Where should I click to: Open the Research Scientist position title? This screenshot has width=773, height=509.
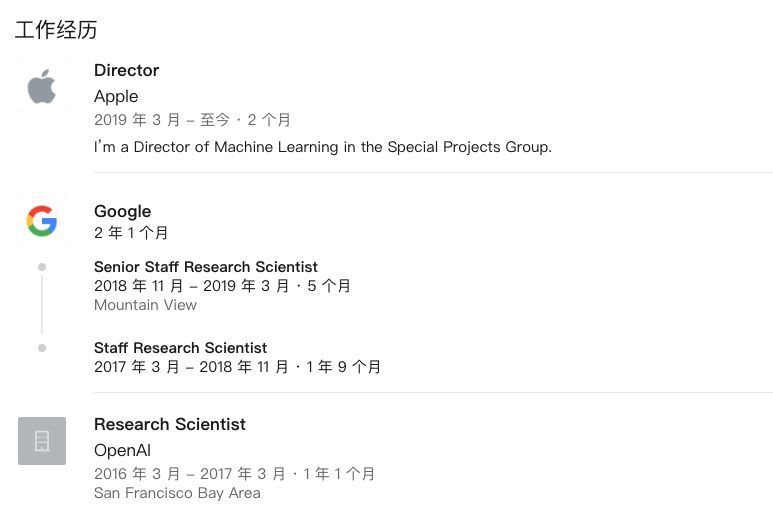click(170, 424)
